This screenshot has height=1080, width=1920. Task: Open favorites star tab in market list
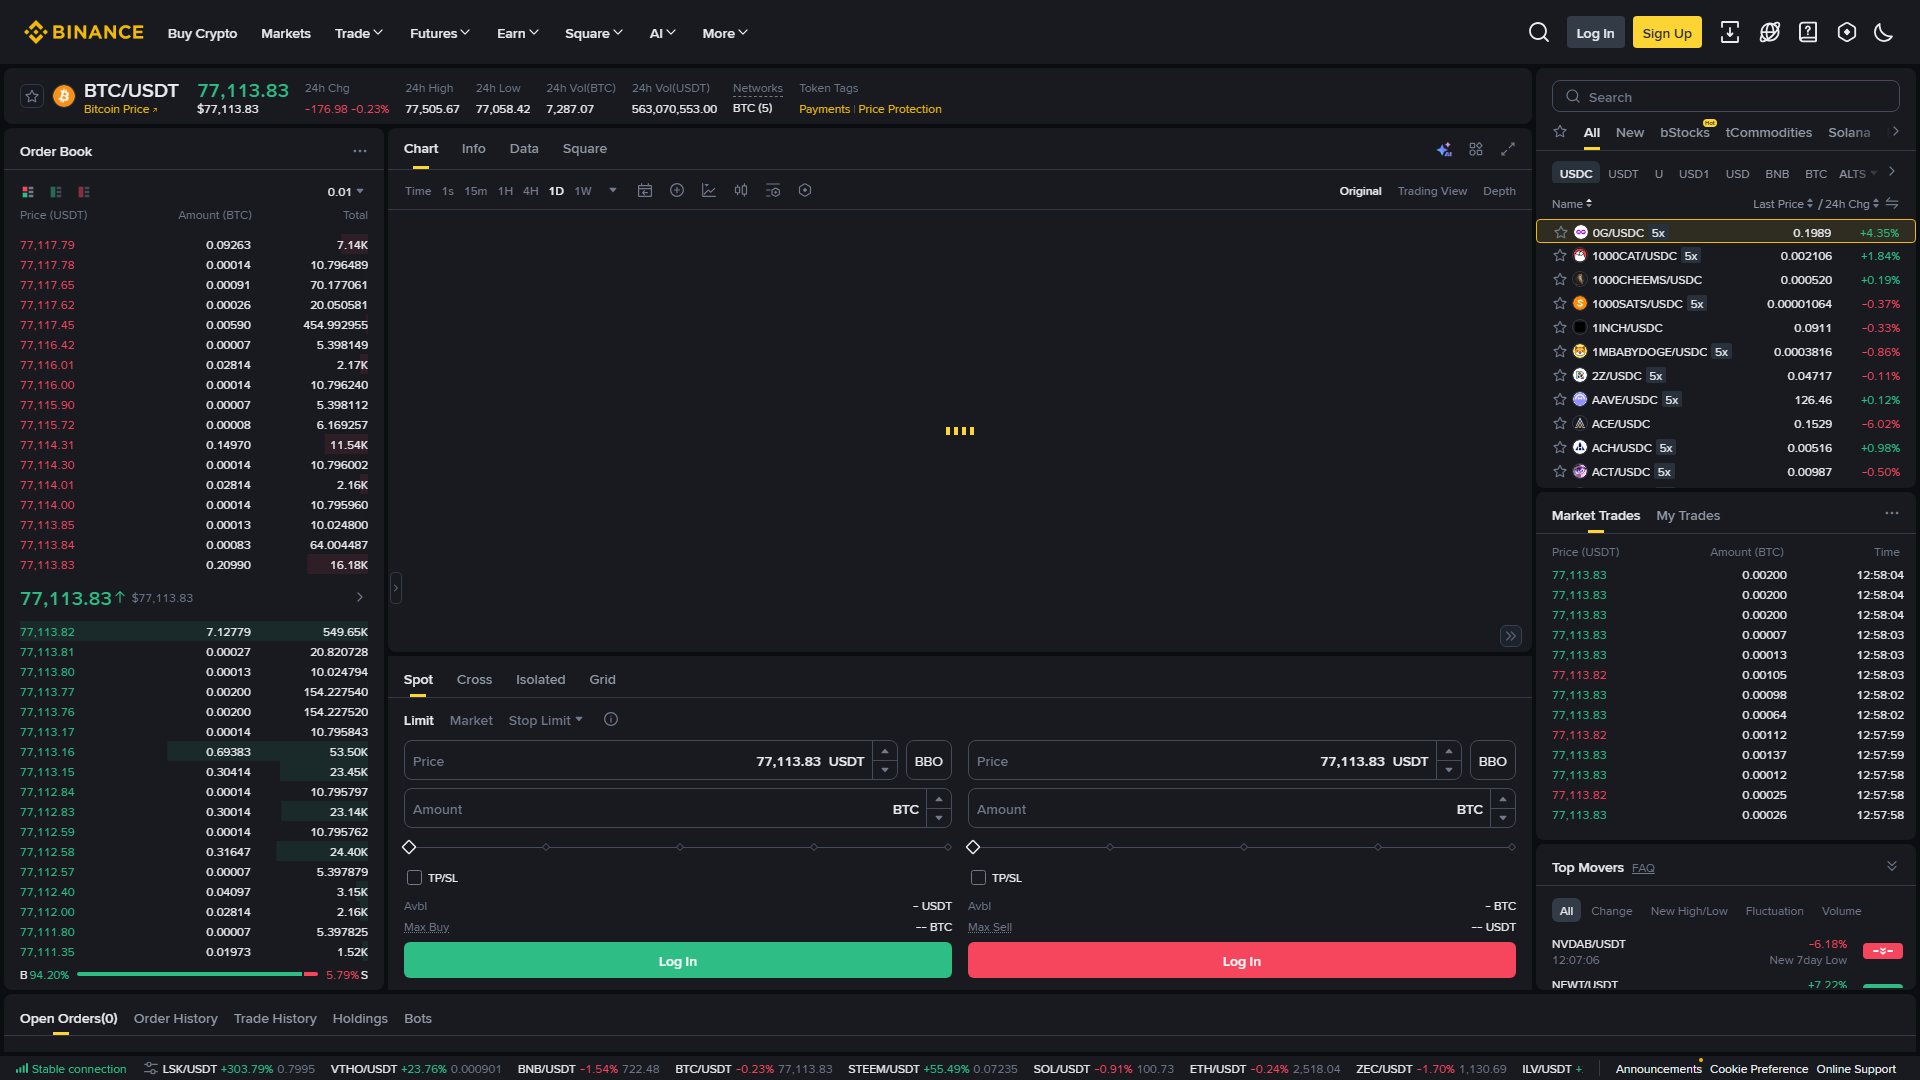click(1560, 132)
